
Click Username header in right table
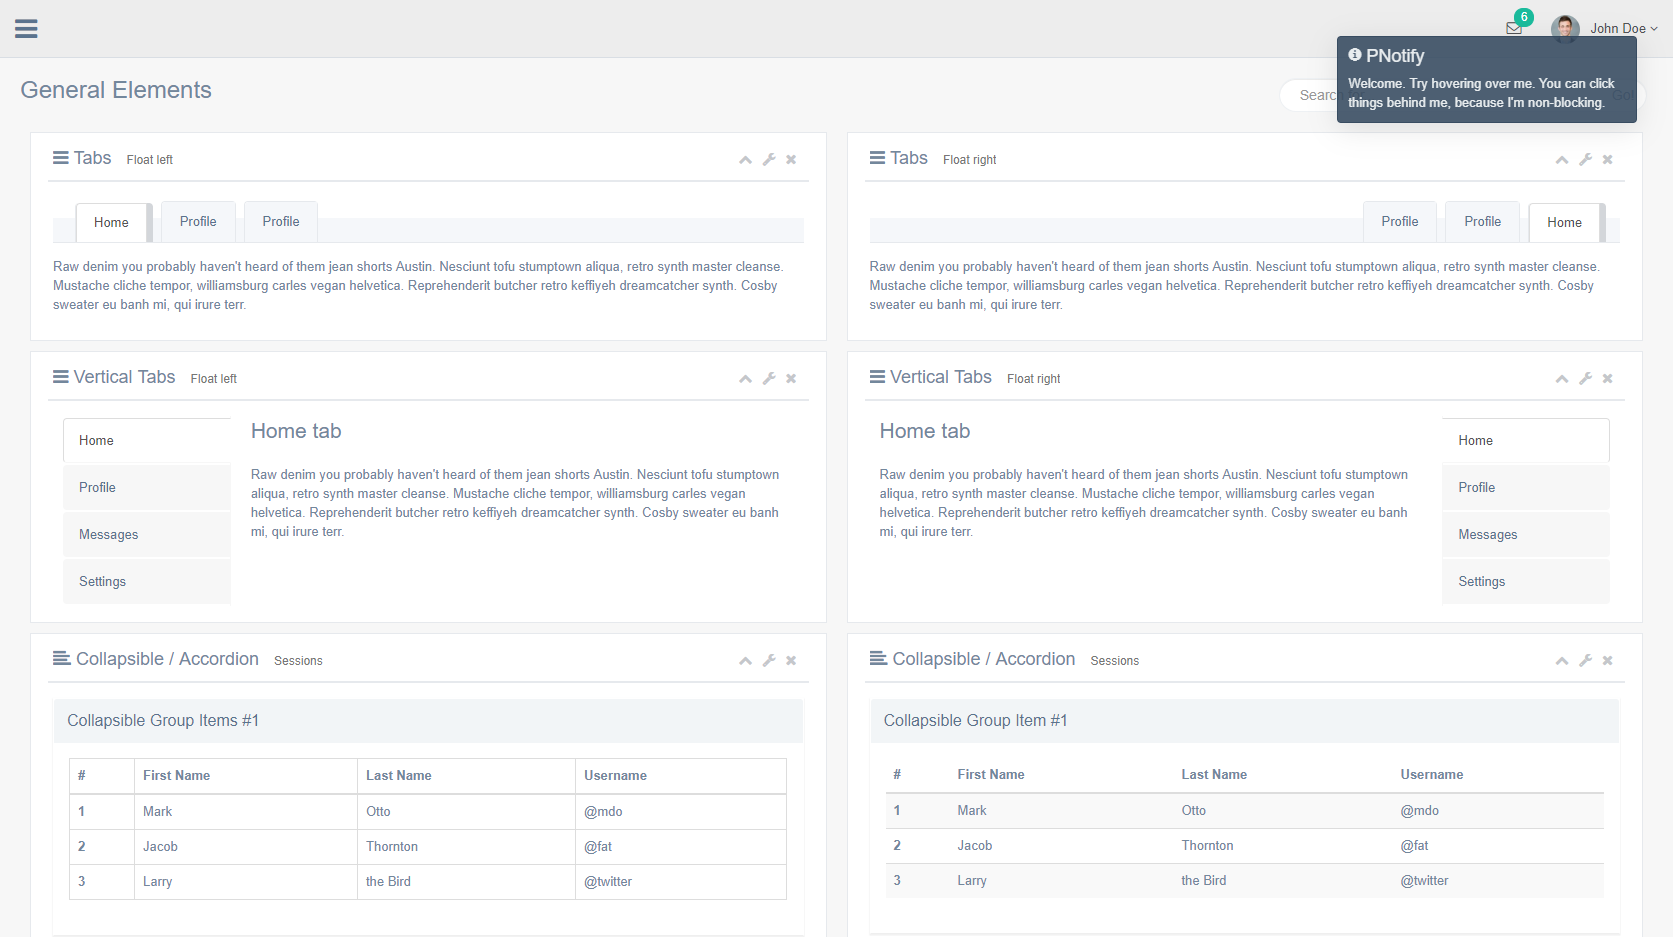[x=1431, y=774]
